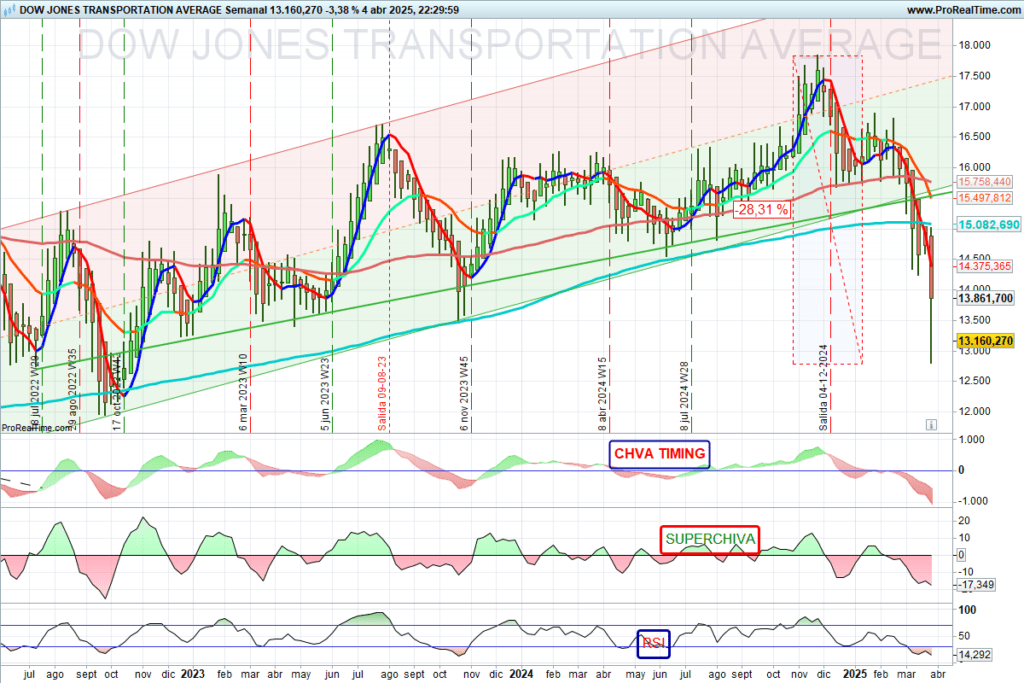The height and width of the screenshot is (683, 1024).
Task: Click 17.500 on the price axis
Action: 974,76
